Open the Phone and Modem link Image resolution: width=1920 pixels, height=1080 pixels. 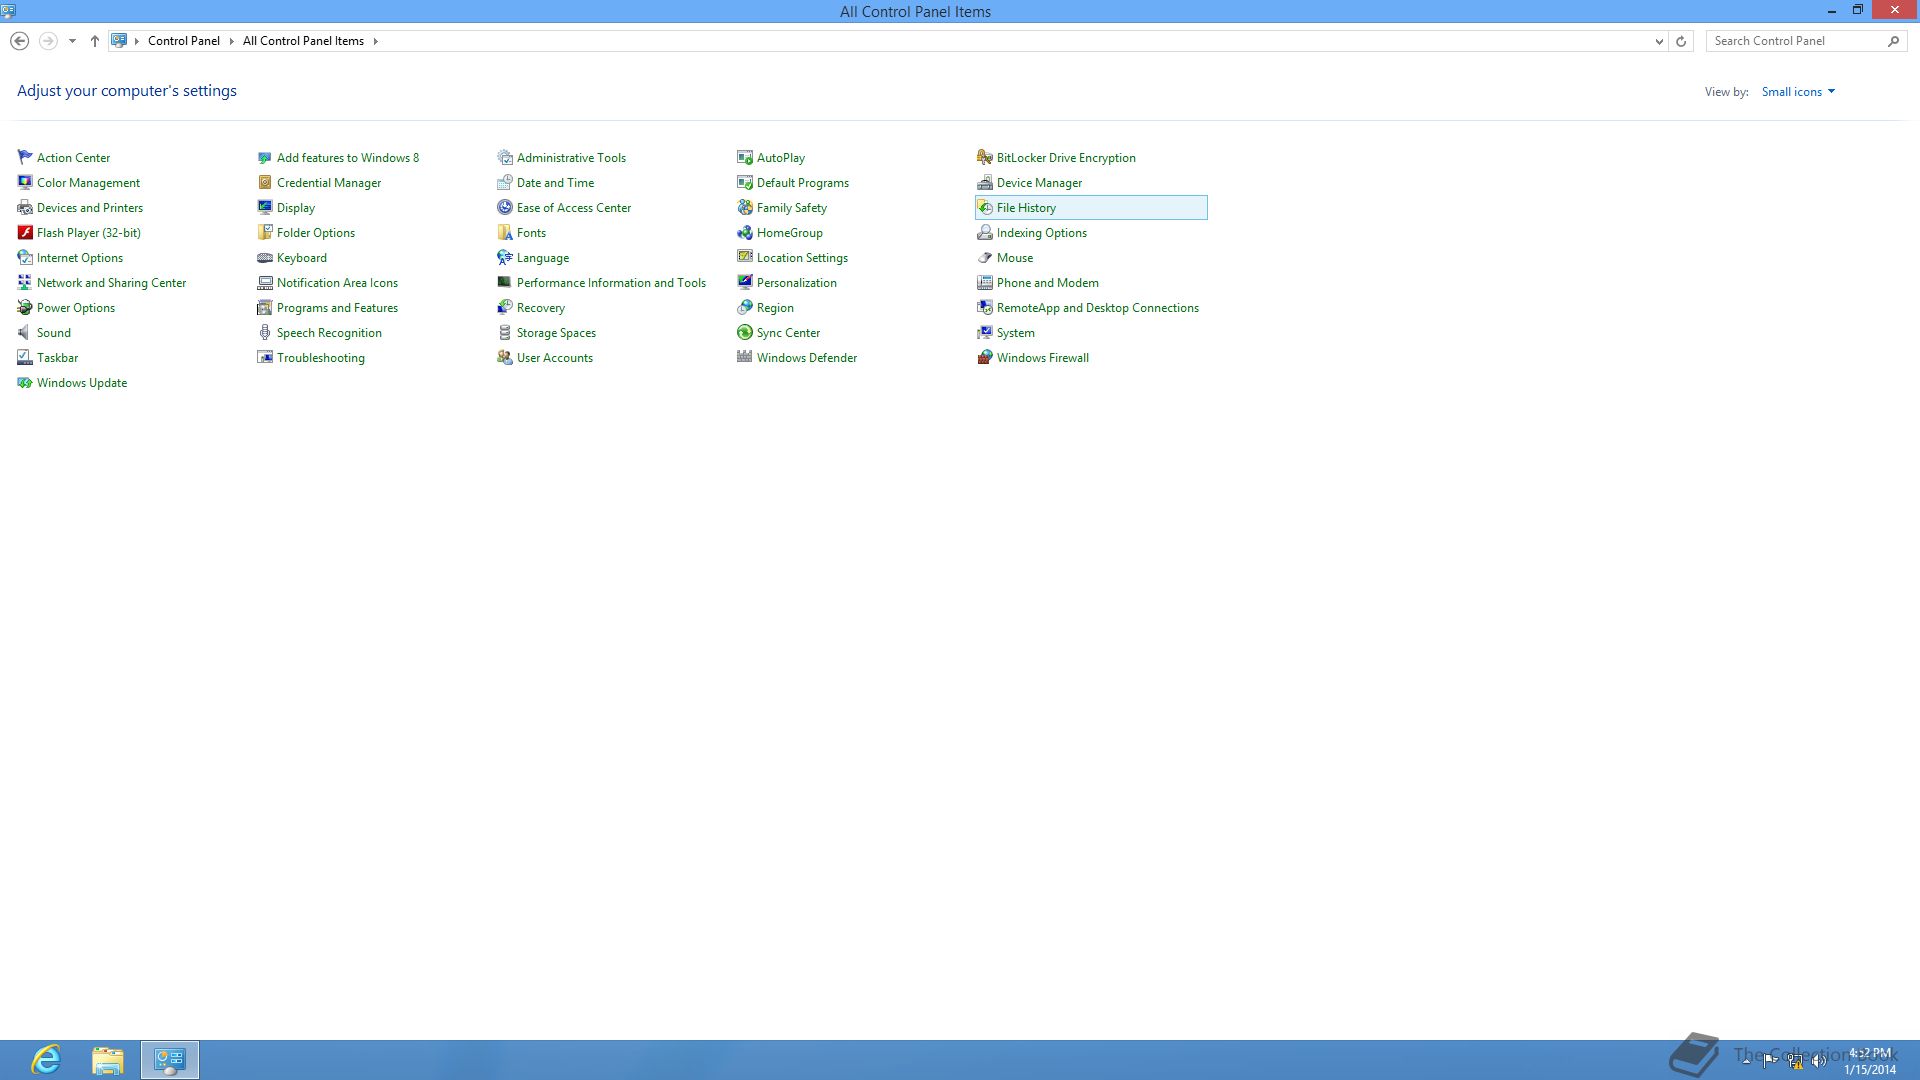pos(1048,283)
